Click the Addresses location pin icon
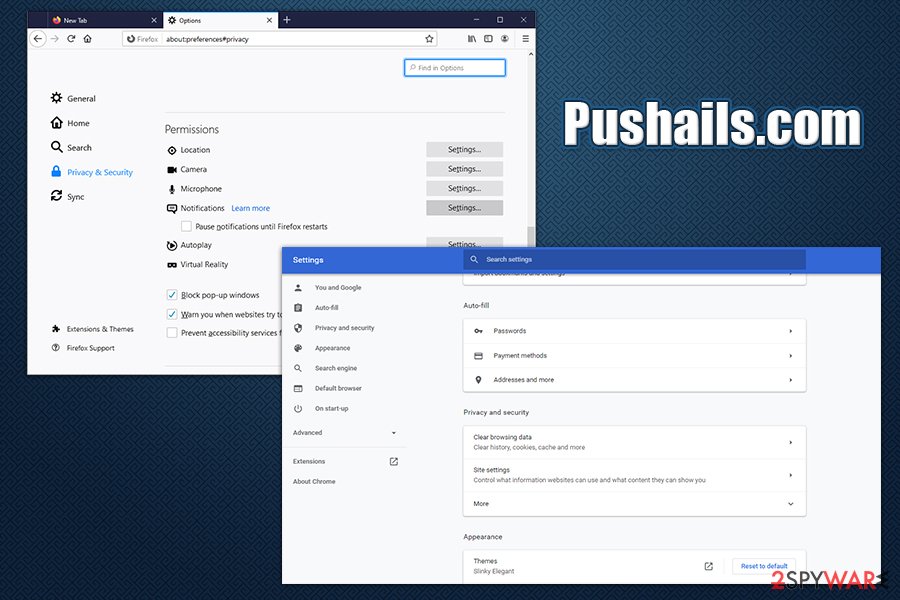Image resolution: width=900 pixels, height=600 pixels. (x=478, y=380)
